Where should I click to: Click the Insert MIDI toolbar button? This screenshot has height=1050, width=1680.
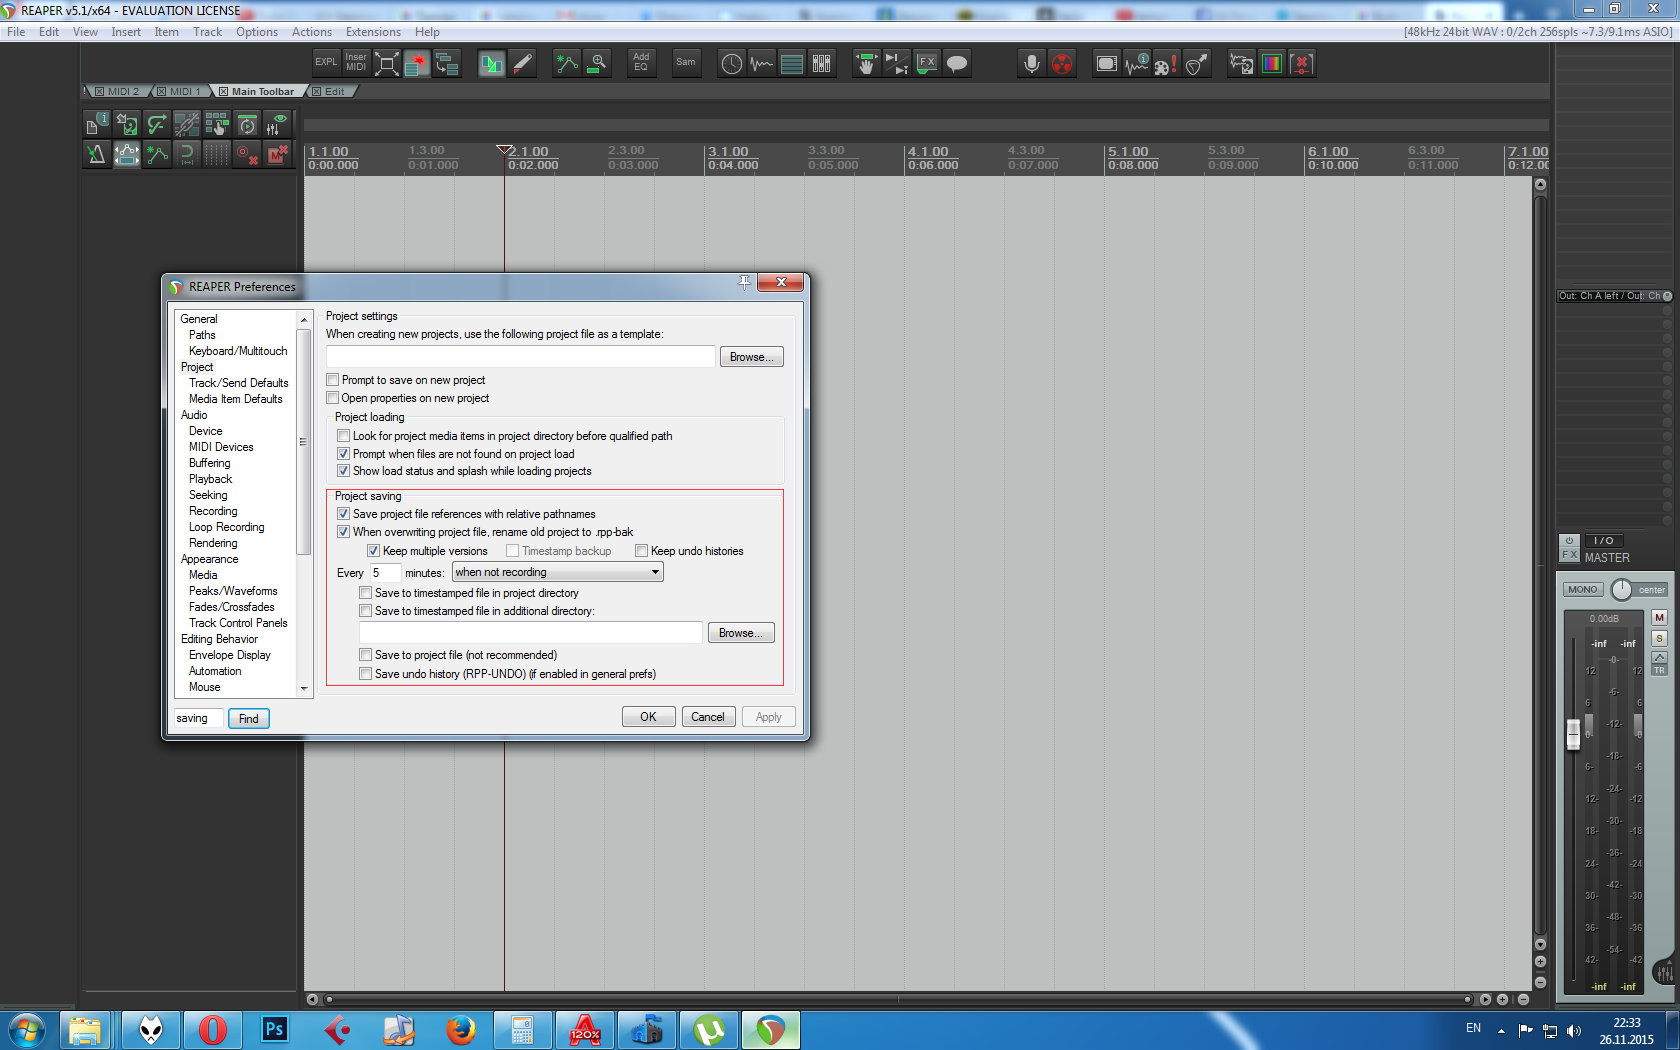click(x=356, y=63)
